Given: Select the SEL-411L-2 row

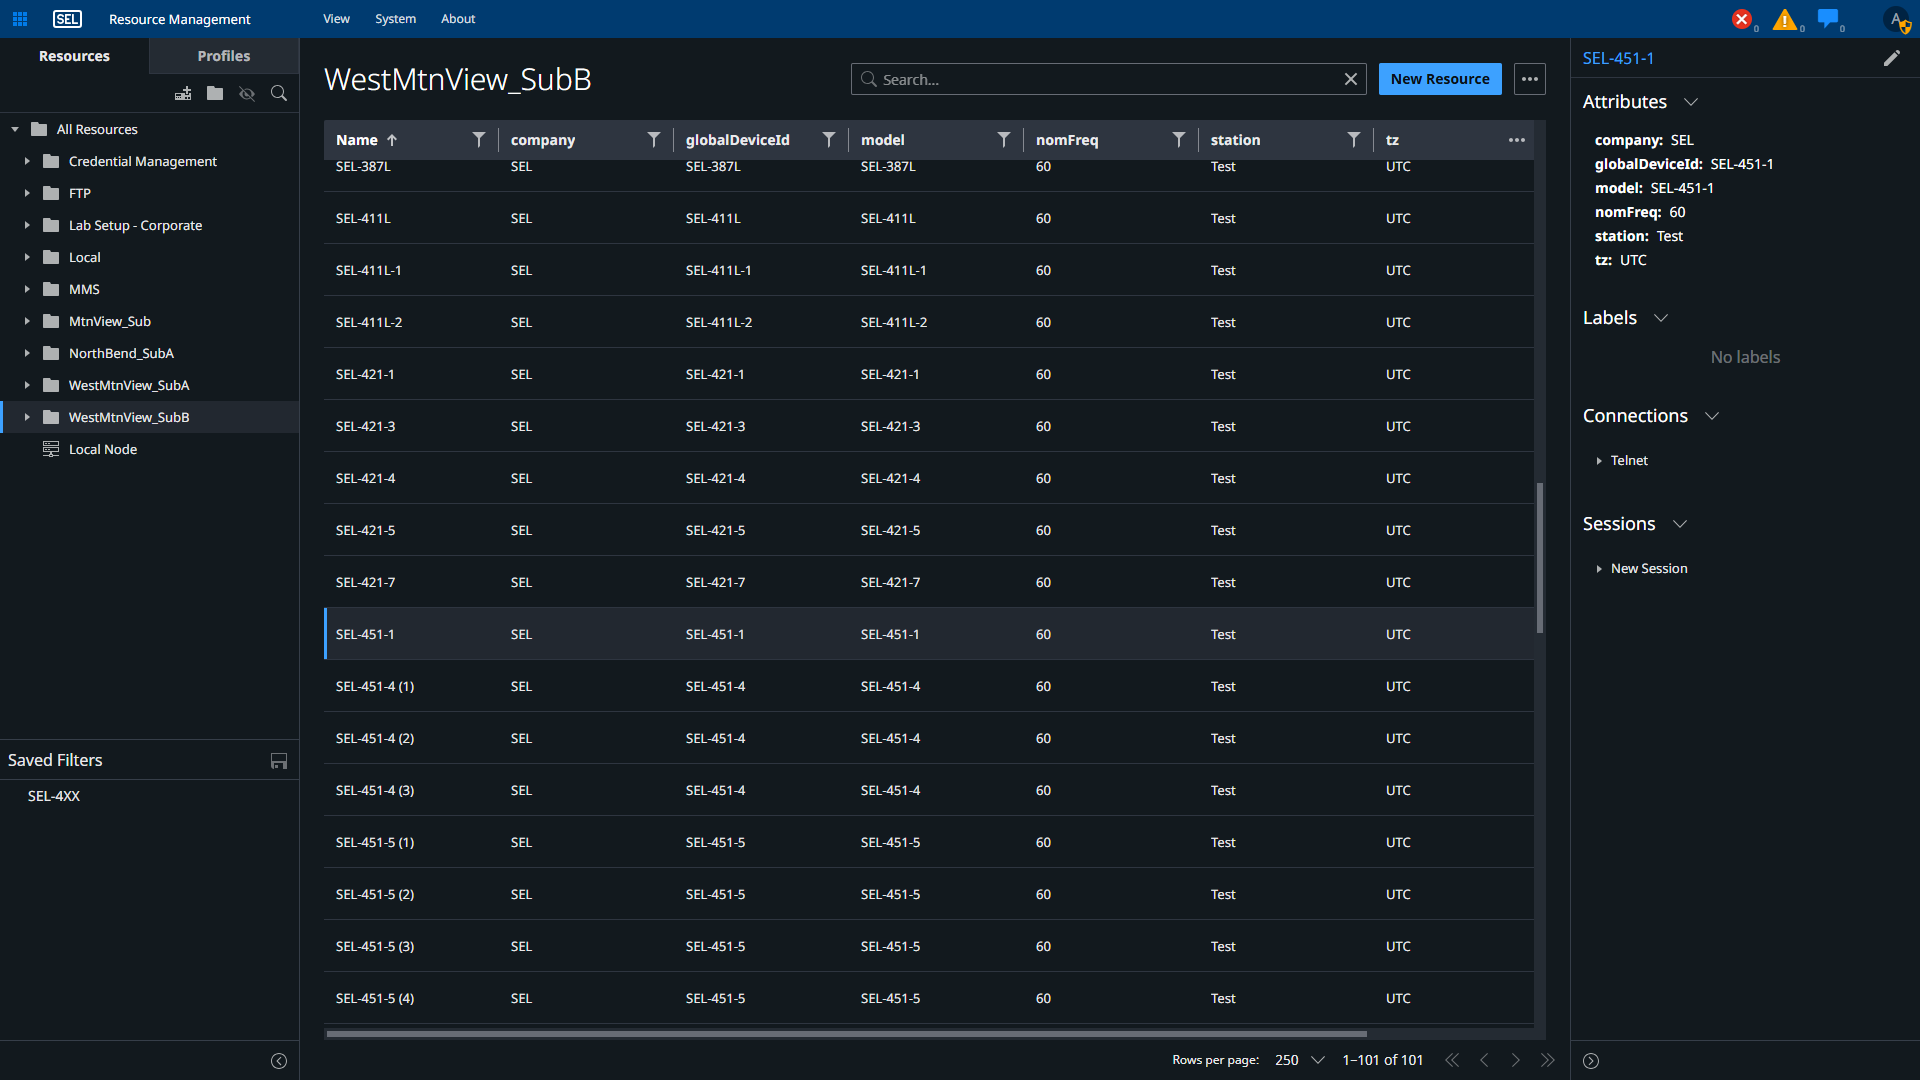Looking at the screenshot, I should pos(929,322).
